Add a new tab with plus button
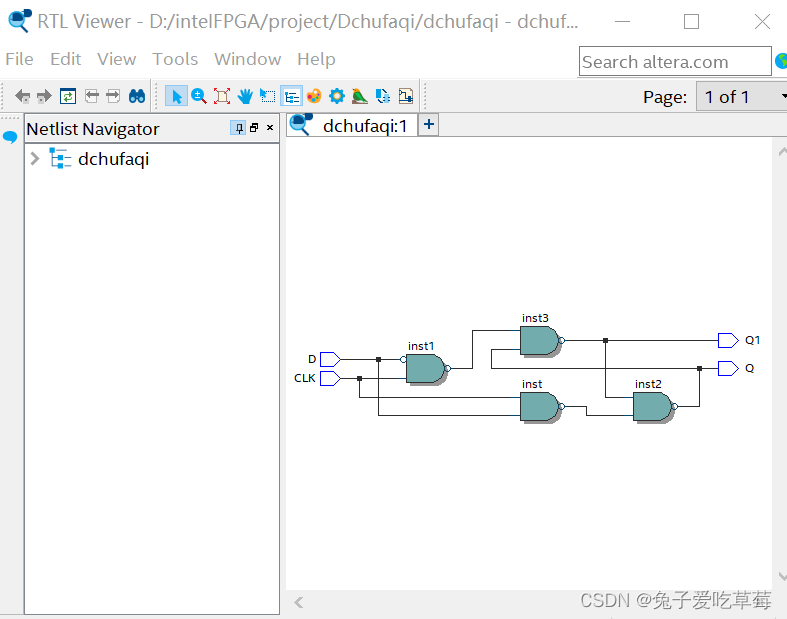This screenshot has width=787, height=619. pyautogui.click(x=429, y=125)
